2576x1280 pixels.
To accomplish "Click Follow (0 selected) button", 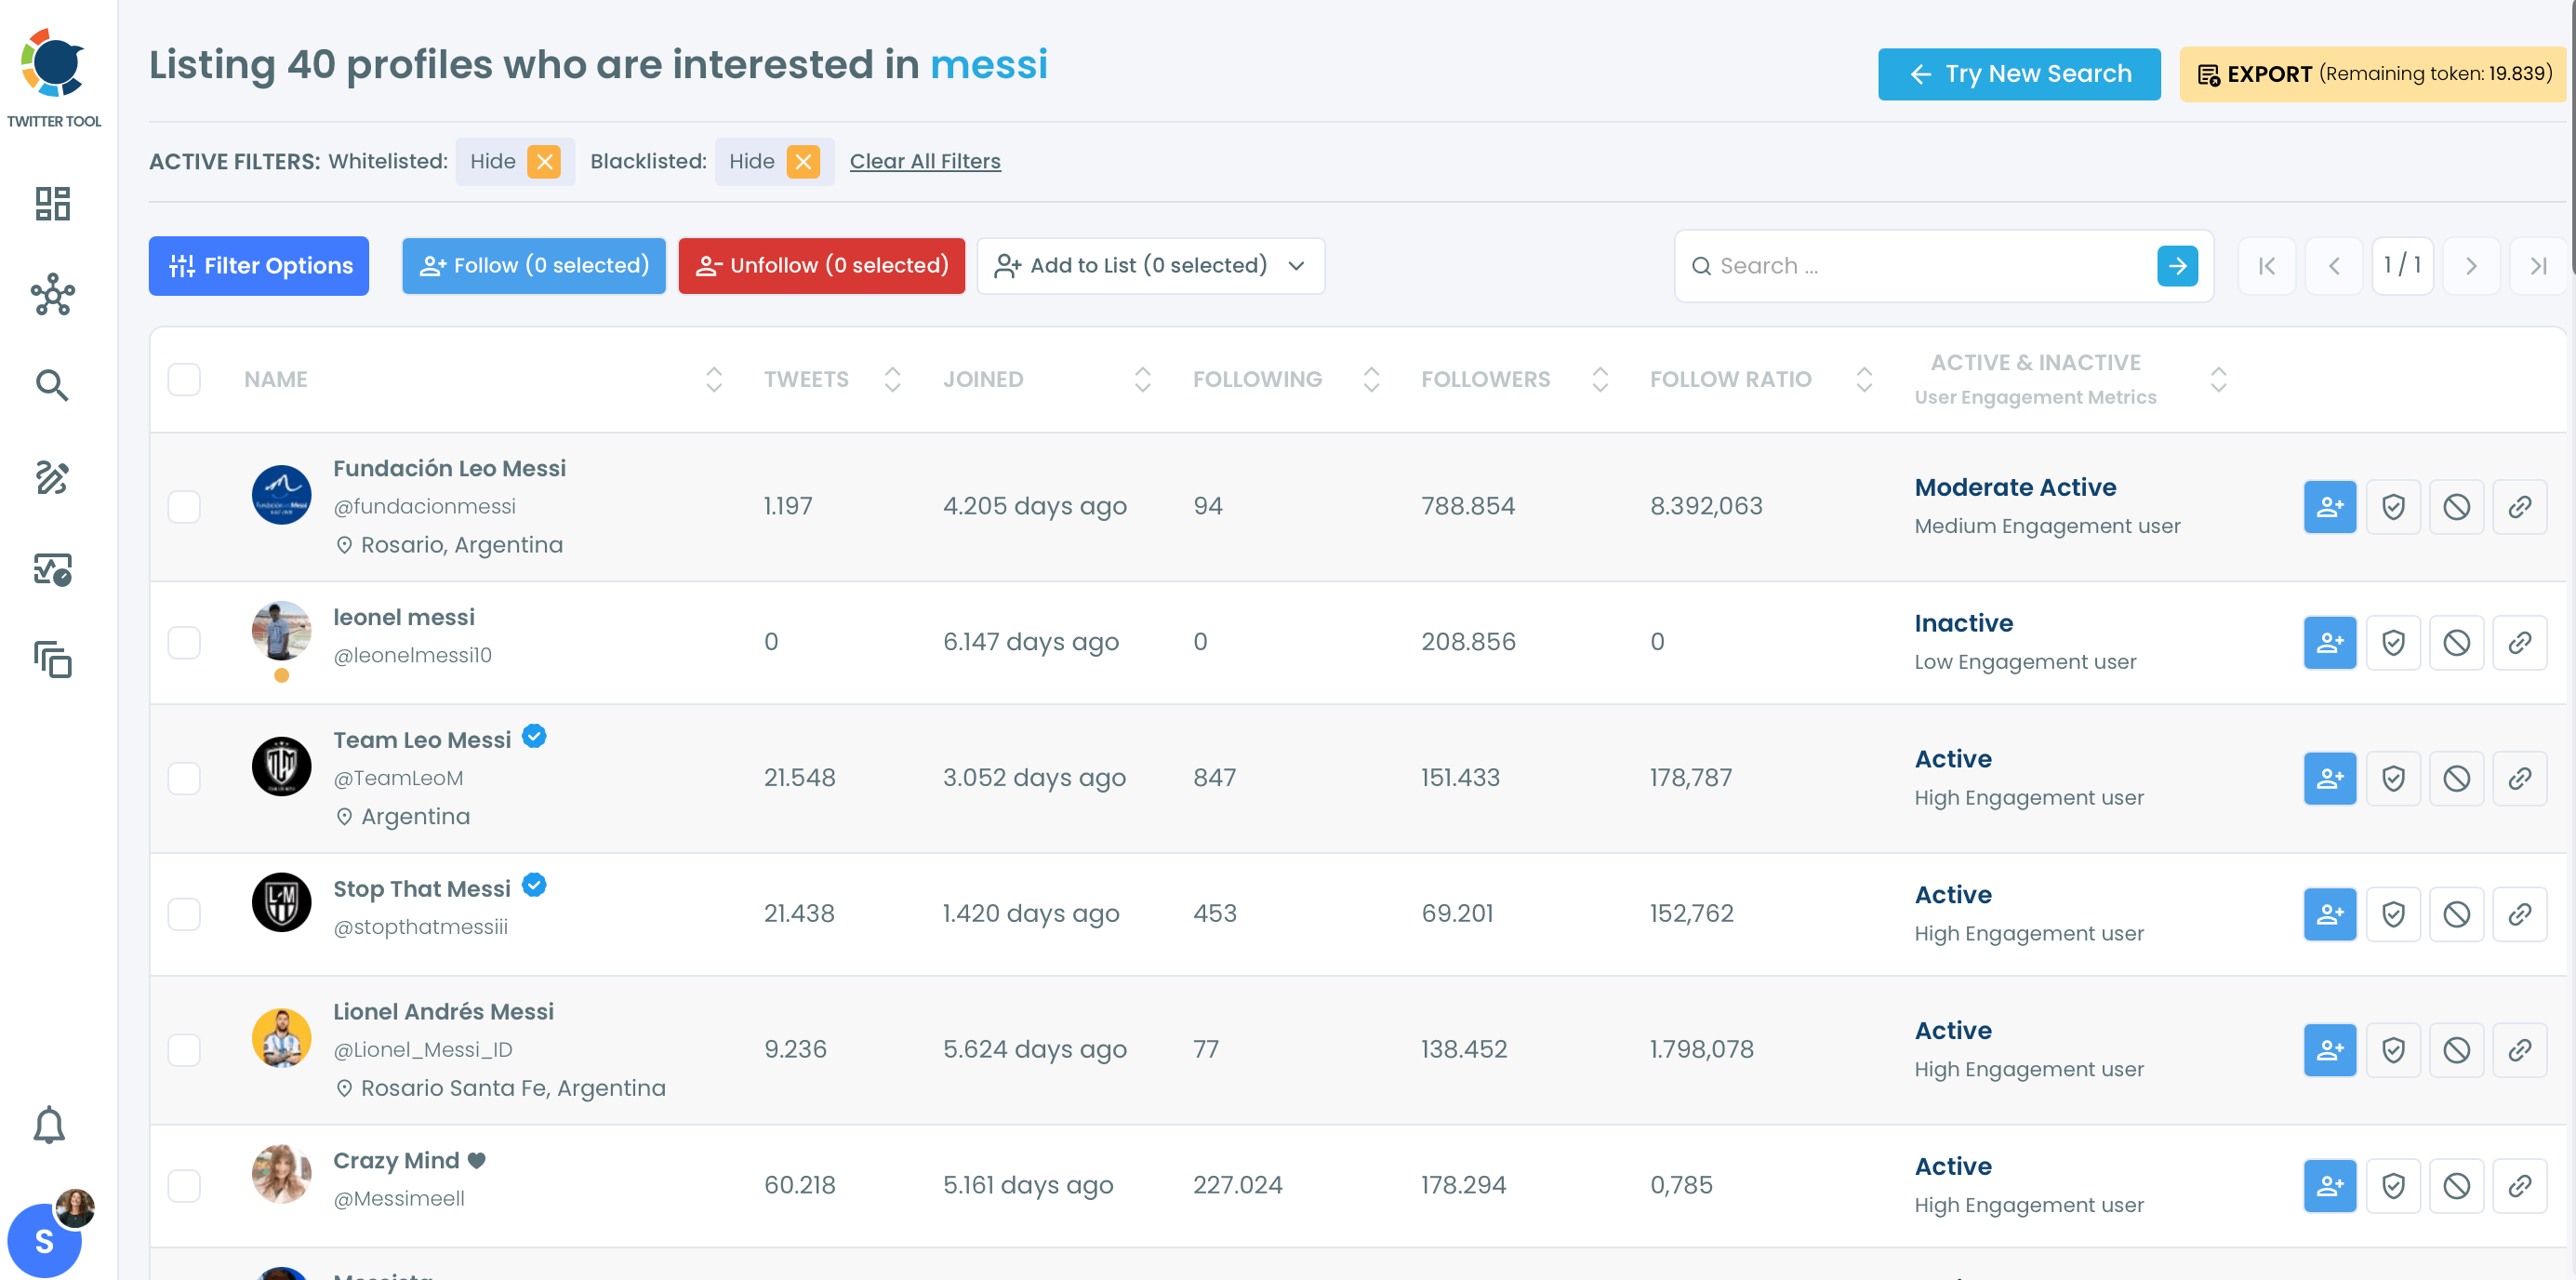I will pyautogui.click(x=534, y=266).
